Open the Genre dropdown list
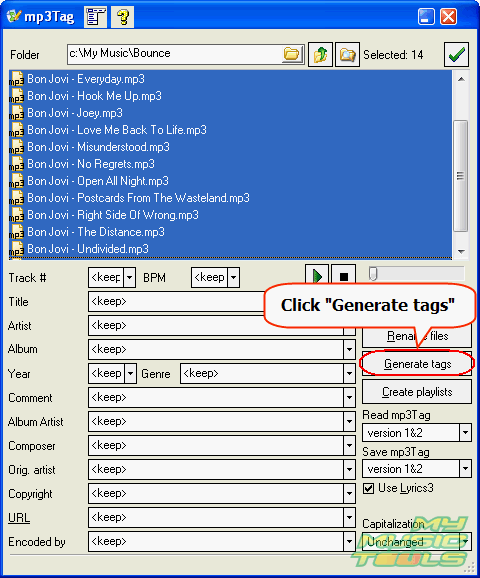 [349, 373]
